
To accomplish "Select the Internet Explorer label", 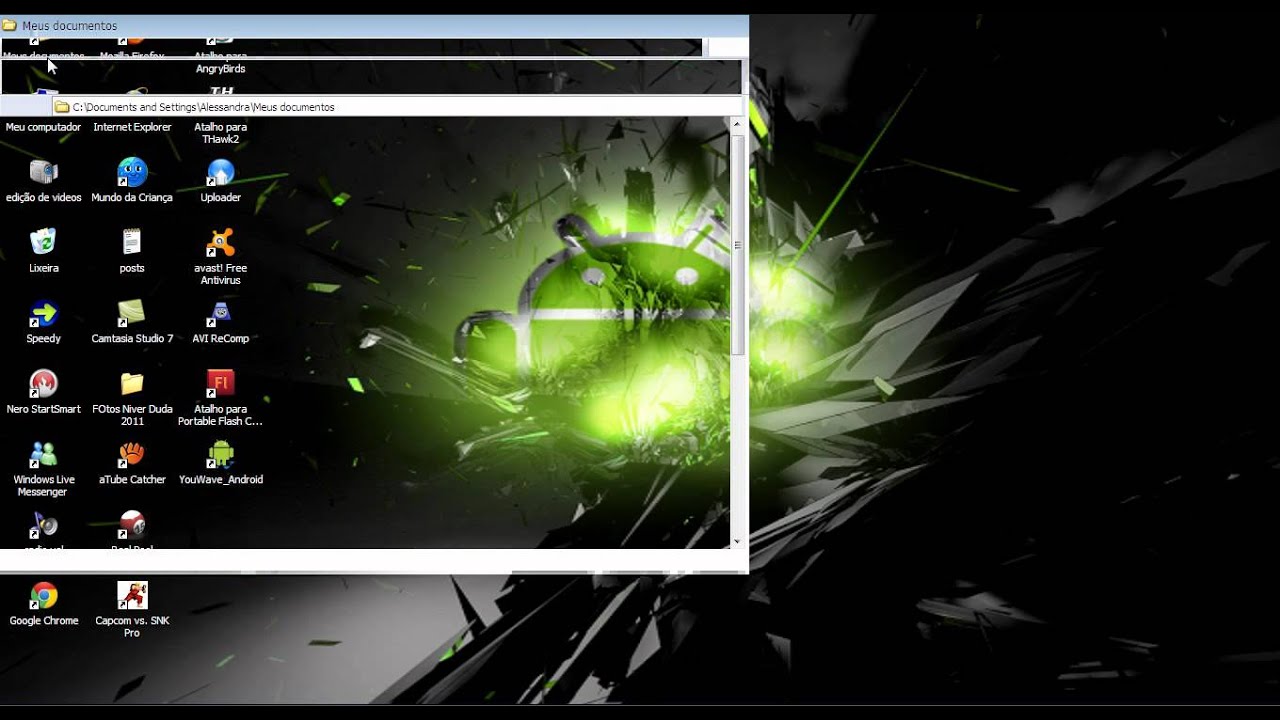I will (132, 127).
